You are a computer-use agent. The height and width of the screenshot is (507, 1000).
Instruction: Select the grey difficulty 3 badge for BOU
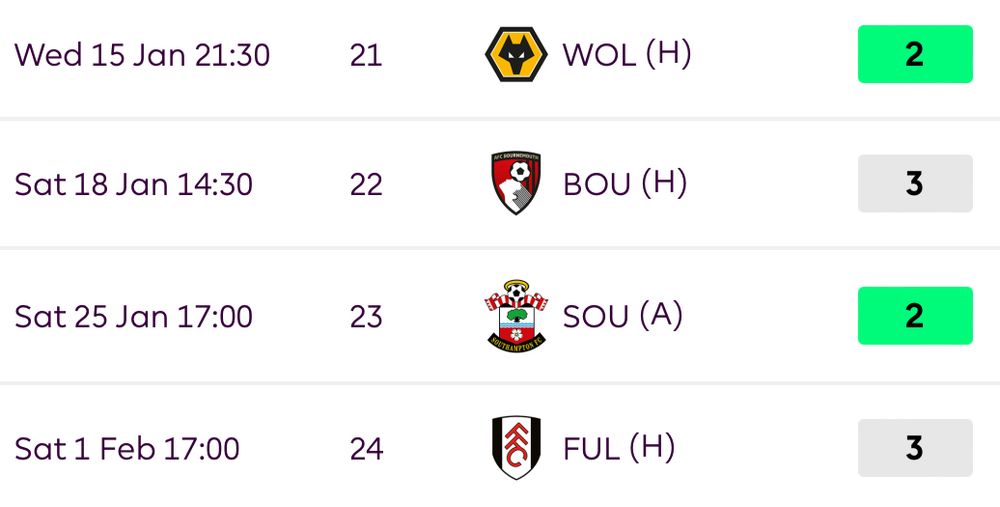click(x=915, y=183)
